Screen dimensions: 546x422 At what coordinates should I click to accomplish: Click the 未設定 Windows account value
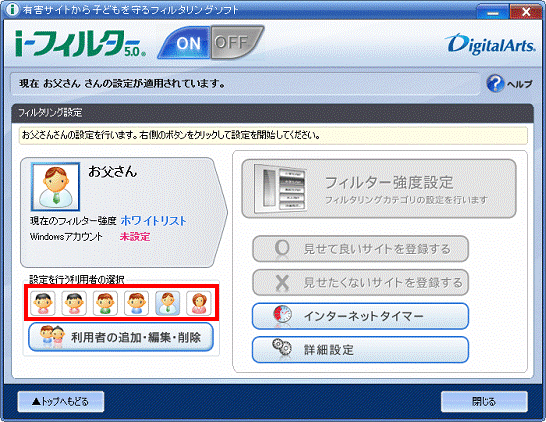click(135, 237)
